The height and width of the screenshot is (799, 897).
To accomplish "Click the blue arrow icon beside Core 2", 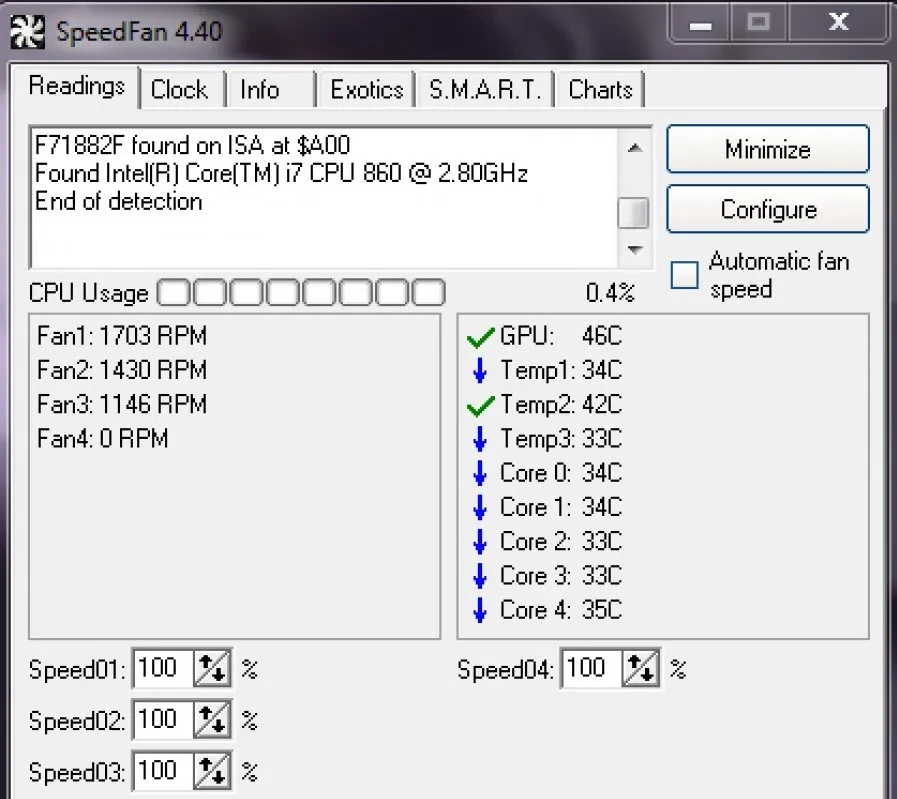I will [480, 542].
